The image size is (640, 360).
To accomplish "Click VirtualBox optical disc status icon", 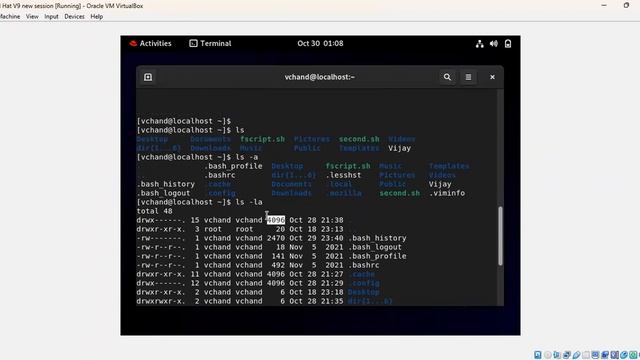I will click(548, 355).
